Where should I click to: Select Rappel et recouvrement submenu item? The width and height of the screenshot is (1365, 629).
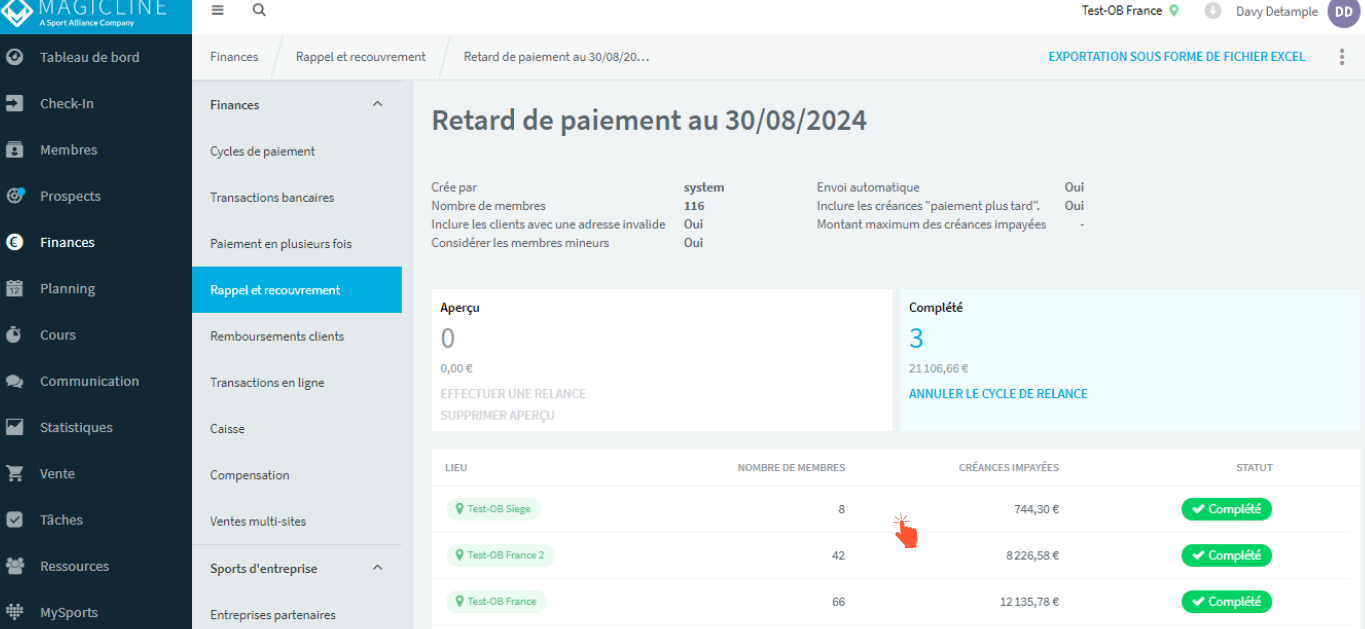297,290
